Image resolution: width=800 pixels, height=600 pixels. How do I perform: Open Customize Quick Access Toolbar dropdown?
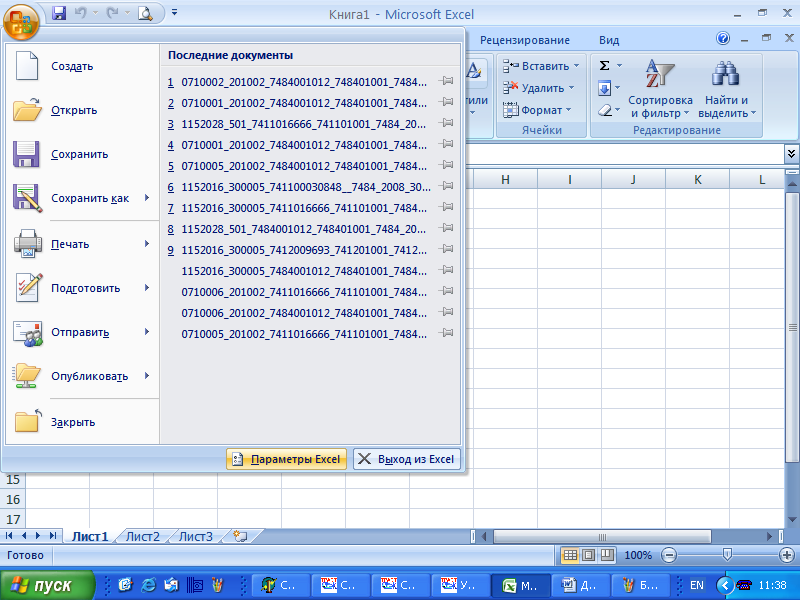click(174, 12)
